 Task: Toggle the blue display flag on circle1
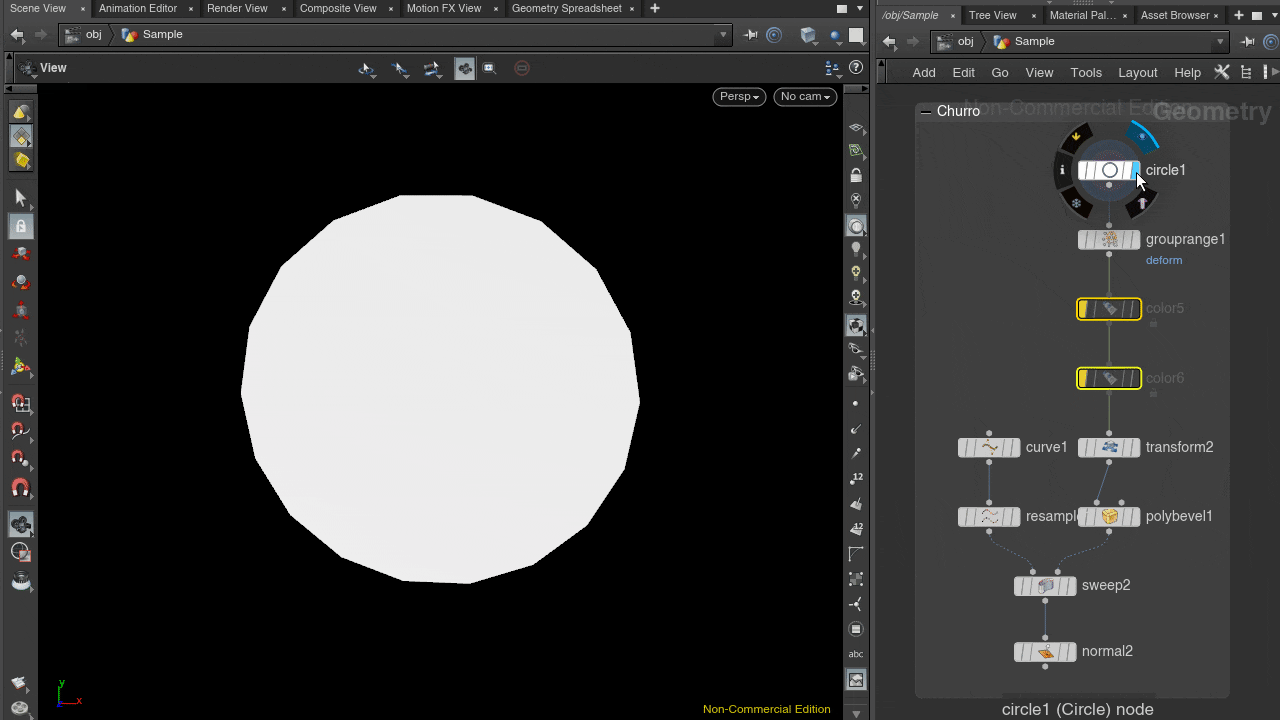1134,171
